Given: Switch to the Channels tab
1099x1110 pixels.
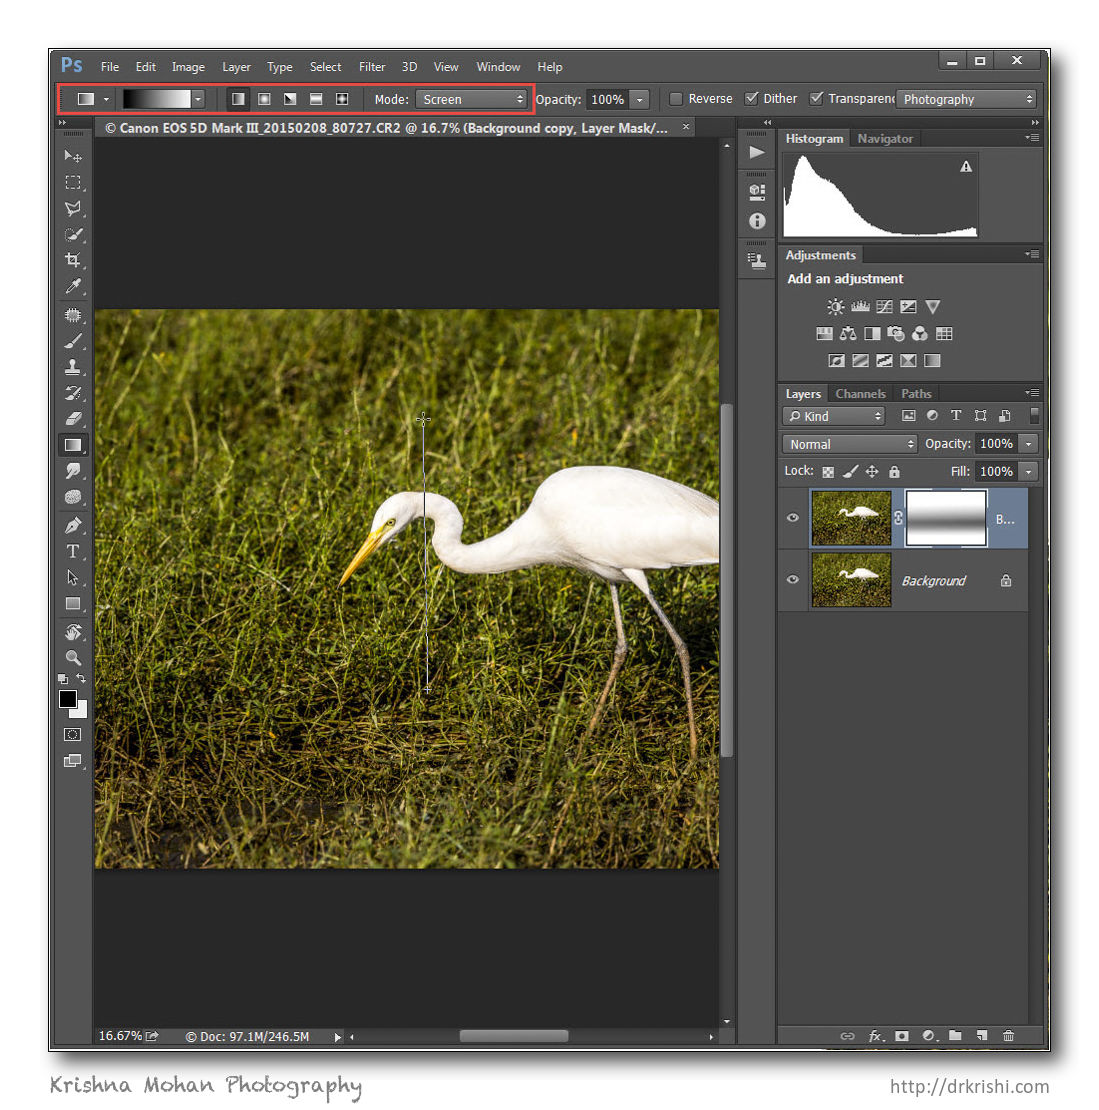Looking at the screenshot, I should click(860, 394).
